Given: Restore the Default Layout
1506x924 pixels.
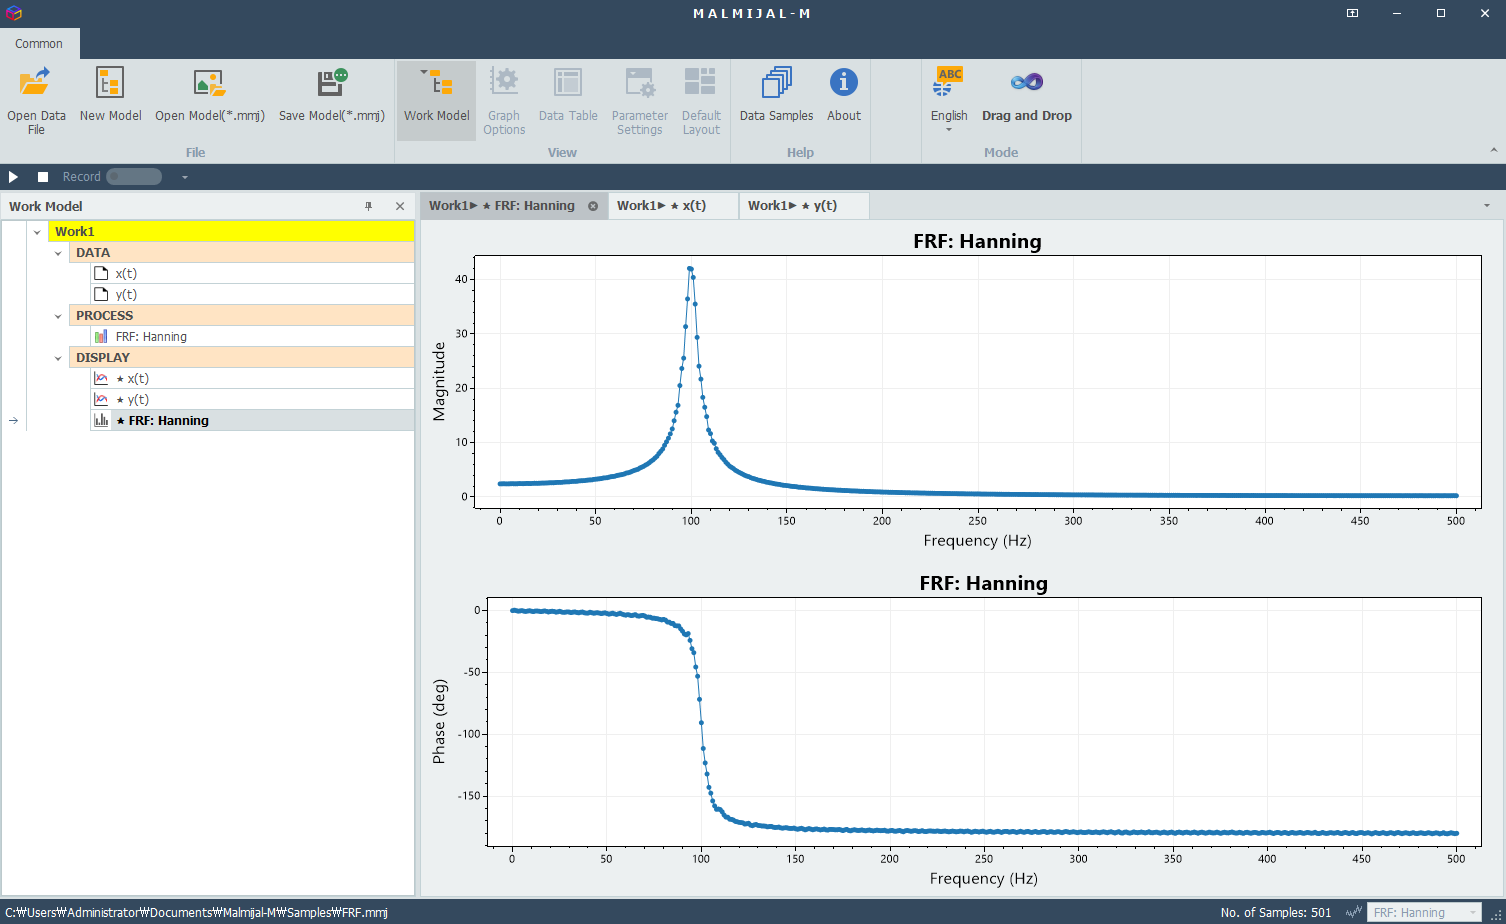Looking at the screenshot, I should [x=701, y=100].
